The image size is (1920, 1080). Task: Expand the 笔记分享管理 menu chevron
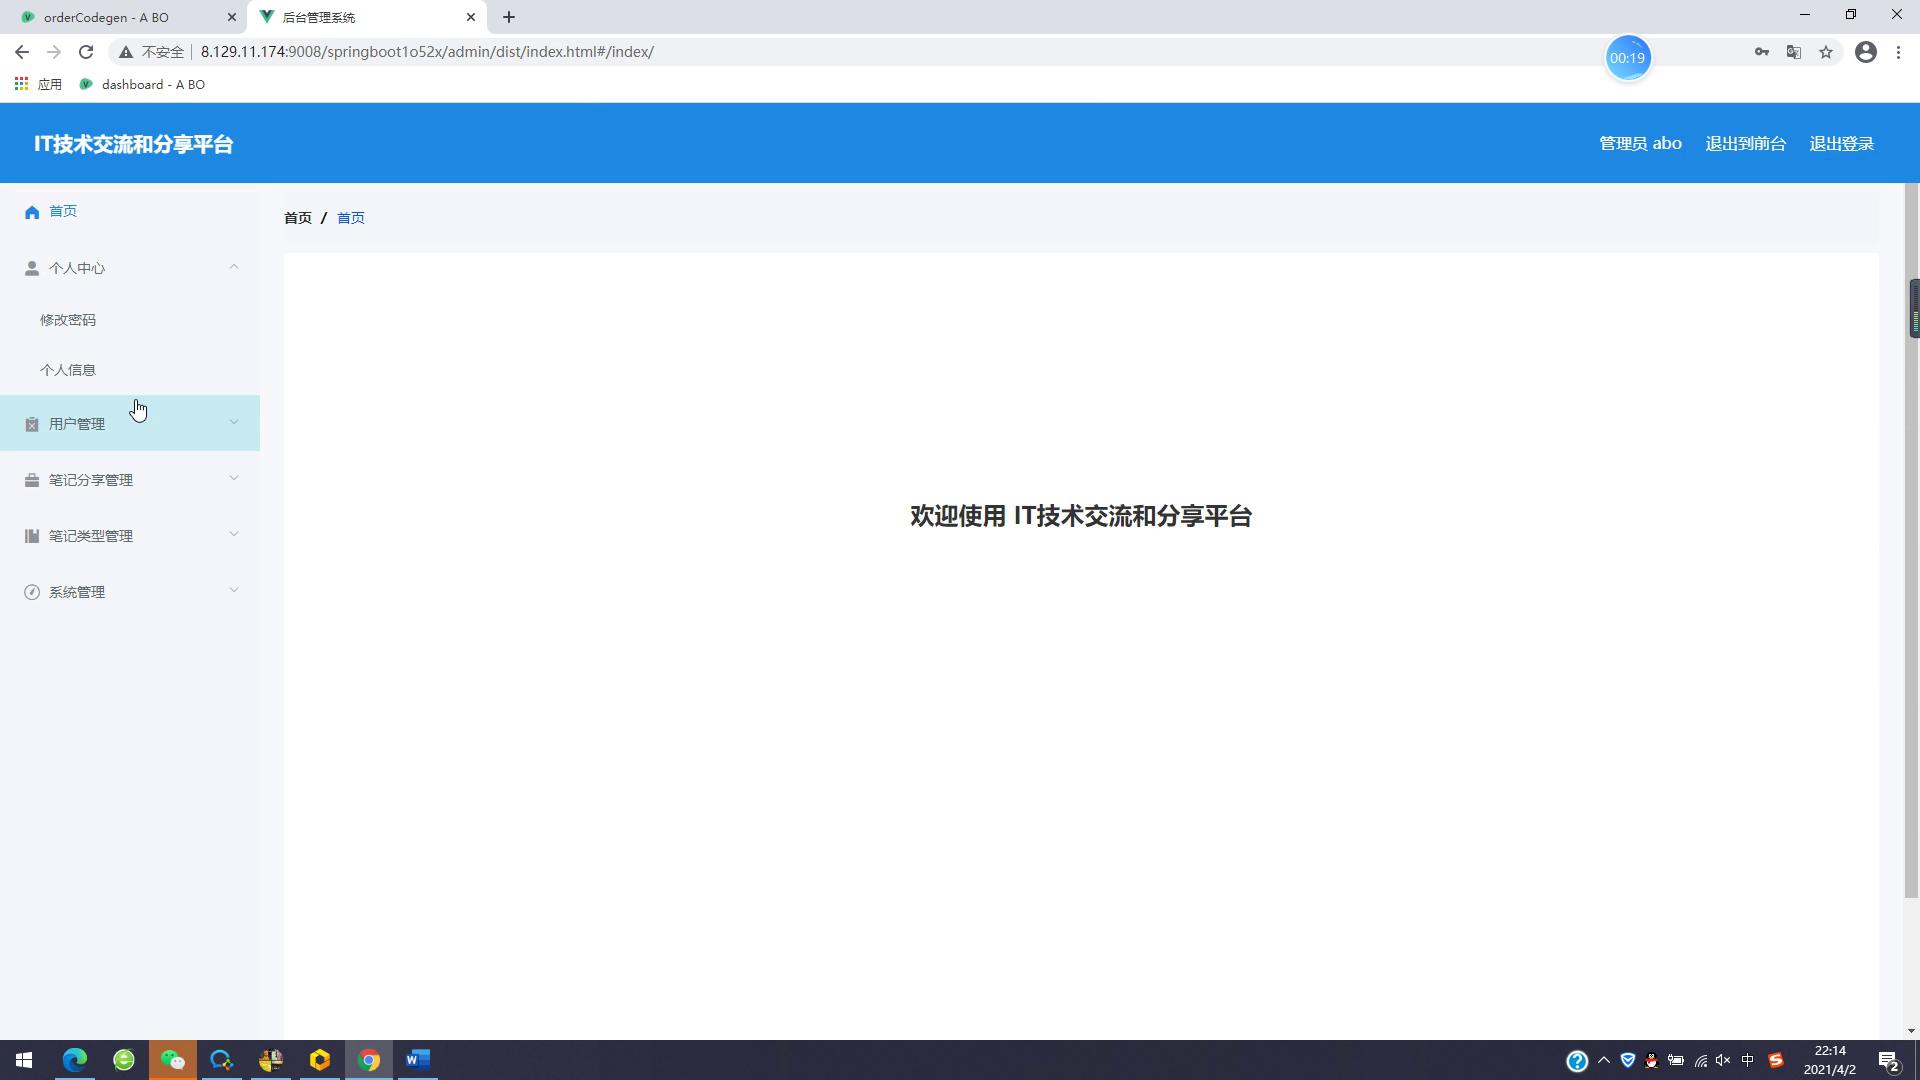click(x=234, y=479)
